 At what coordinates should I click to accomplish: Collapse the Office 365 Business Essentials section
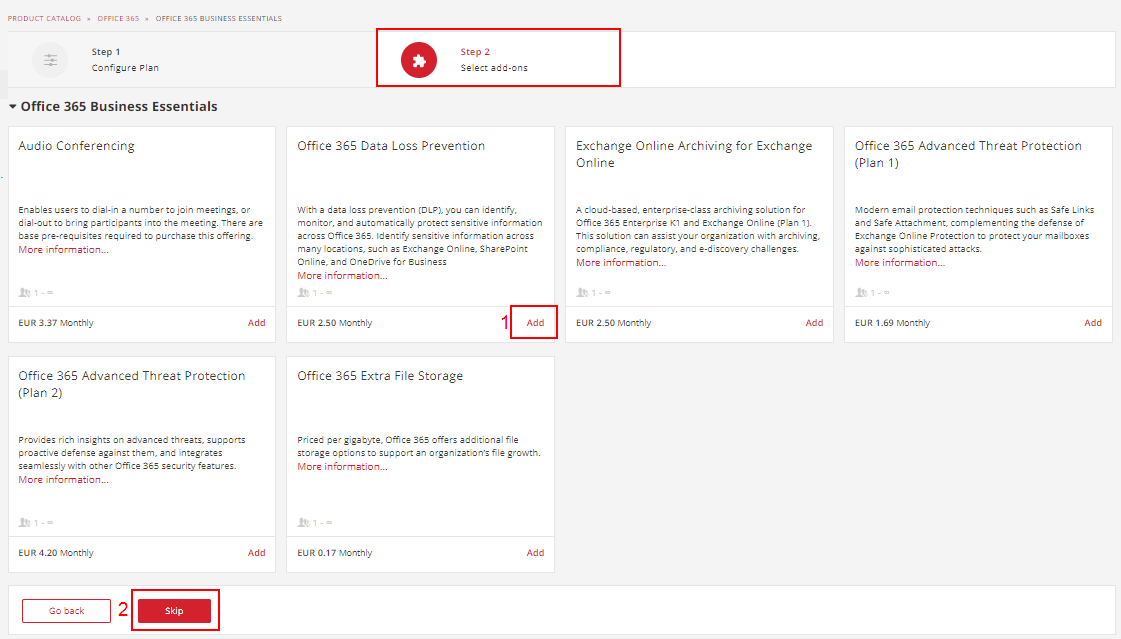[12, 106]
